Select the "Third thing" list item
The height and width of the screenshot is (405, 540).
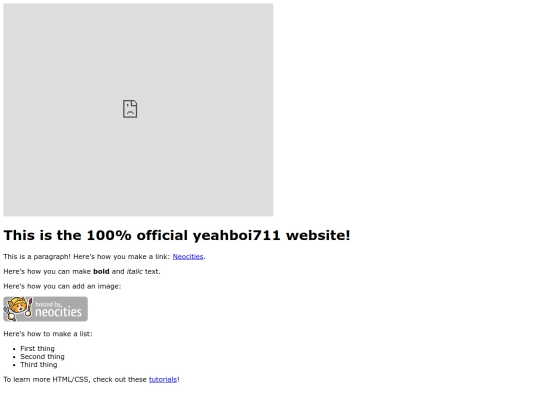point(39,364)
